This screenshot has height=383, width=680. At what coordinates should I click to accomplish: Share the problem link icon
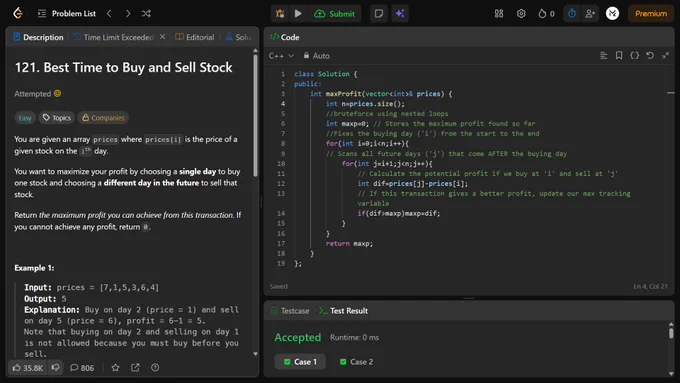[x=135, y=367]
